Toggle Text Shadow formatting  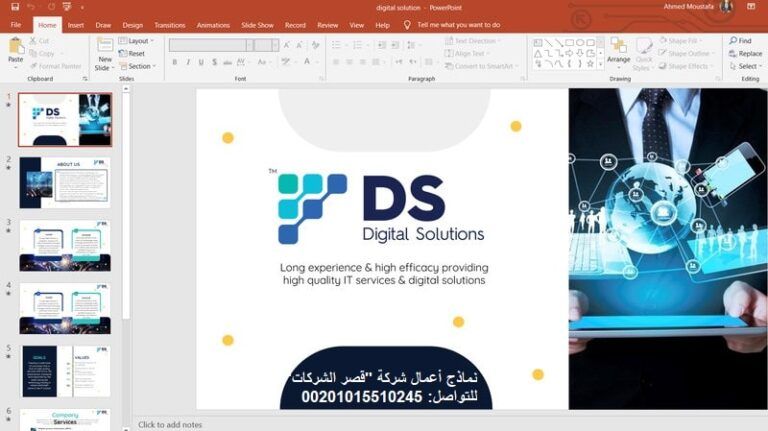click(x=214, y=62)
